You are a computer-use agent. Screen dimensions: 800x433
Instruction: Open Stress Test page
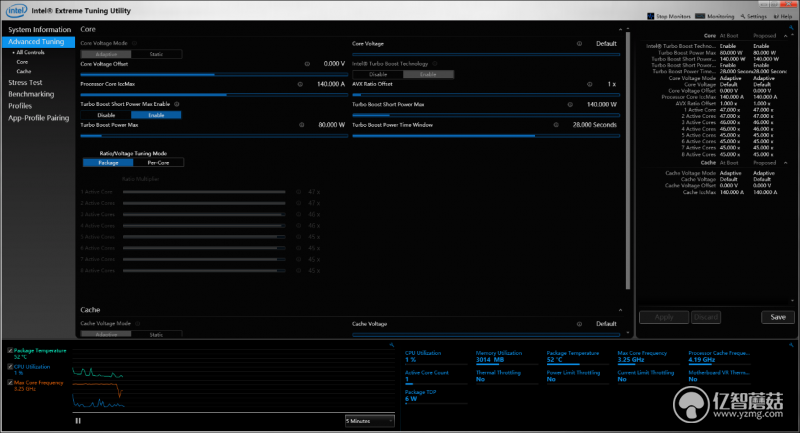point(25,82)
